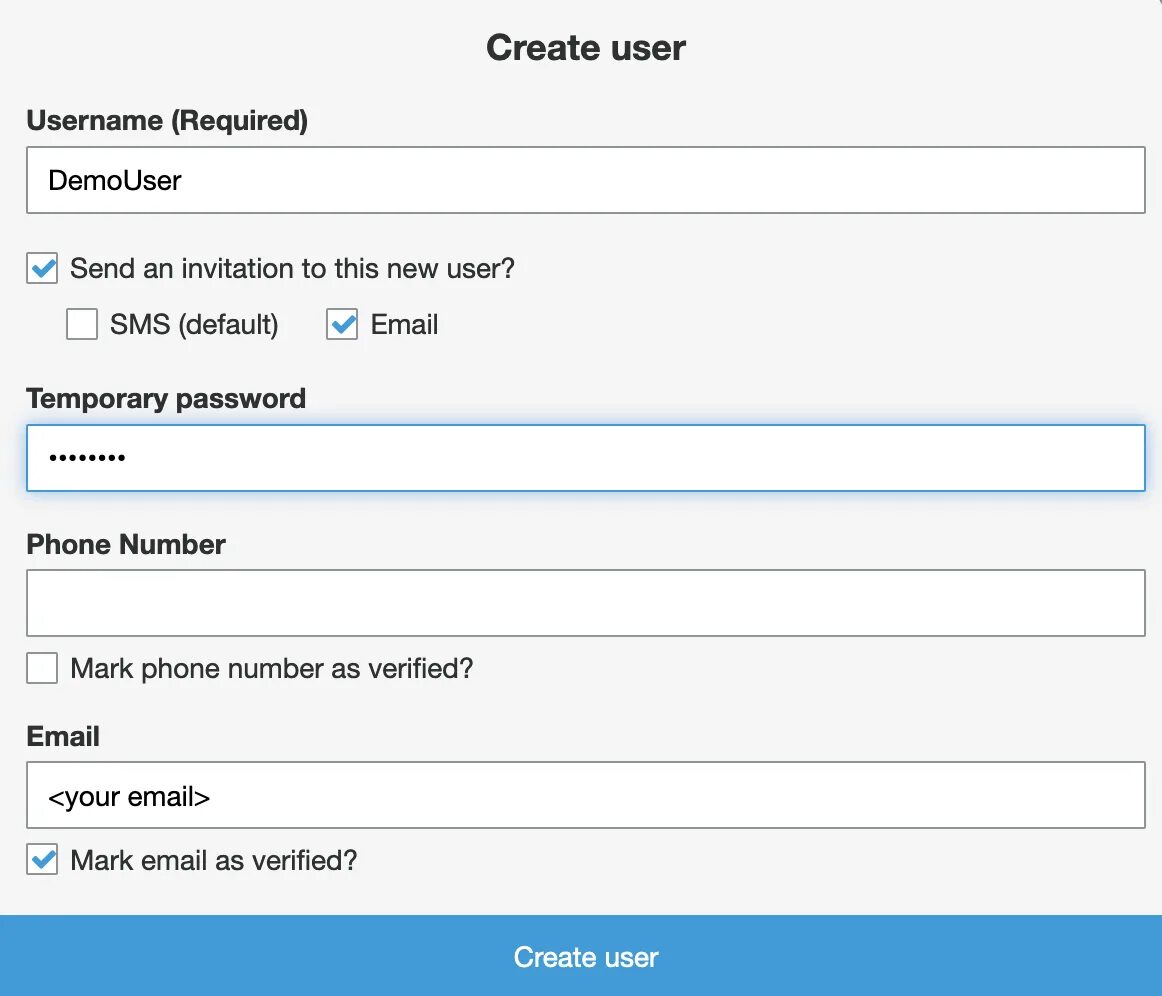Click the 'Send an invitation to this new user?' label text

point(292,269)
